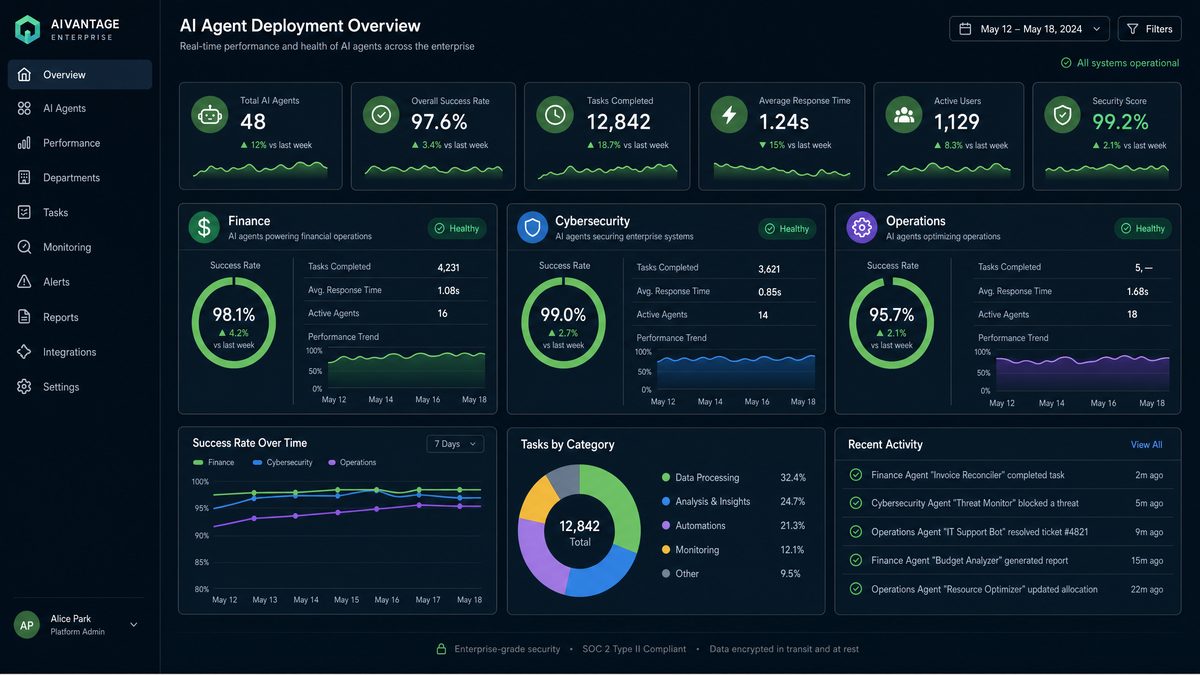This screenshot has width=1200, height=675.
Task: Click the blue Analysis & Insights legend dot
Action: 666,502
